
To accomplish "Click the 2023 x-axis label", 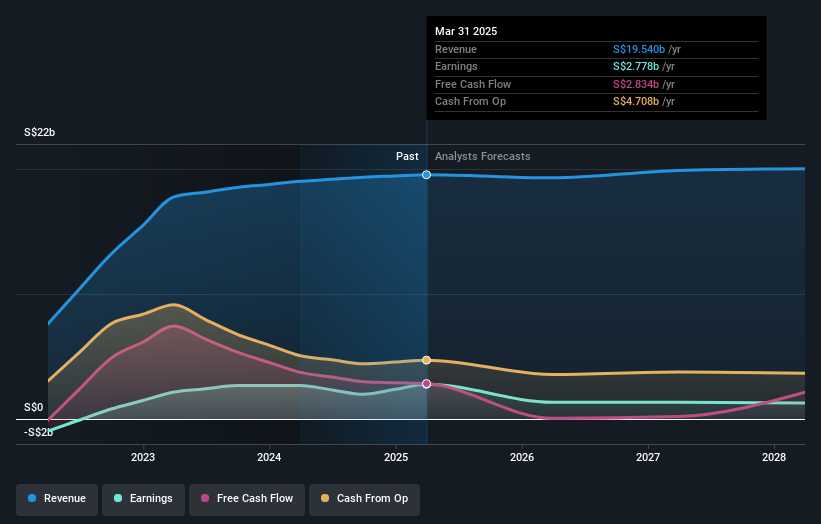I will coord(143,458).
